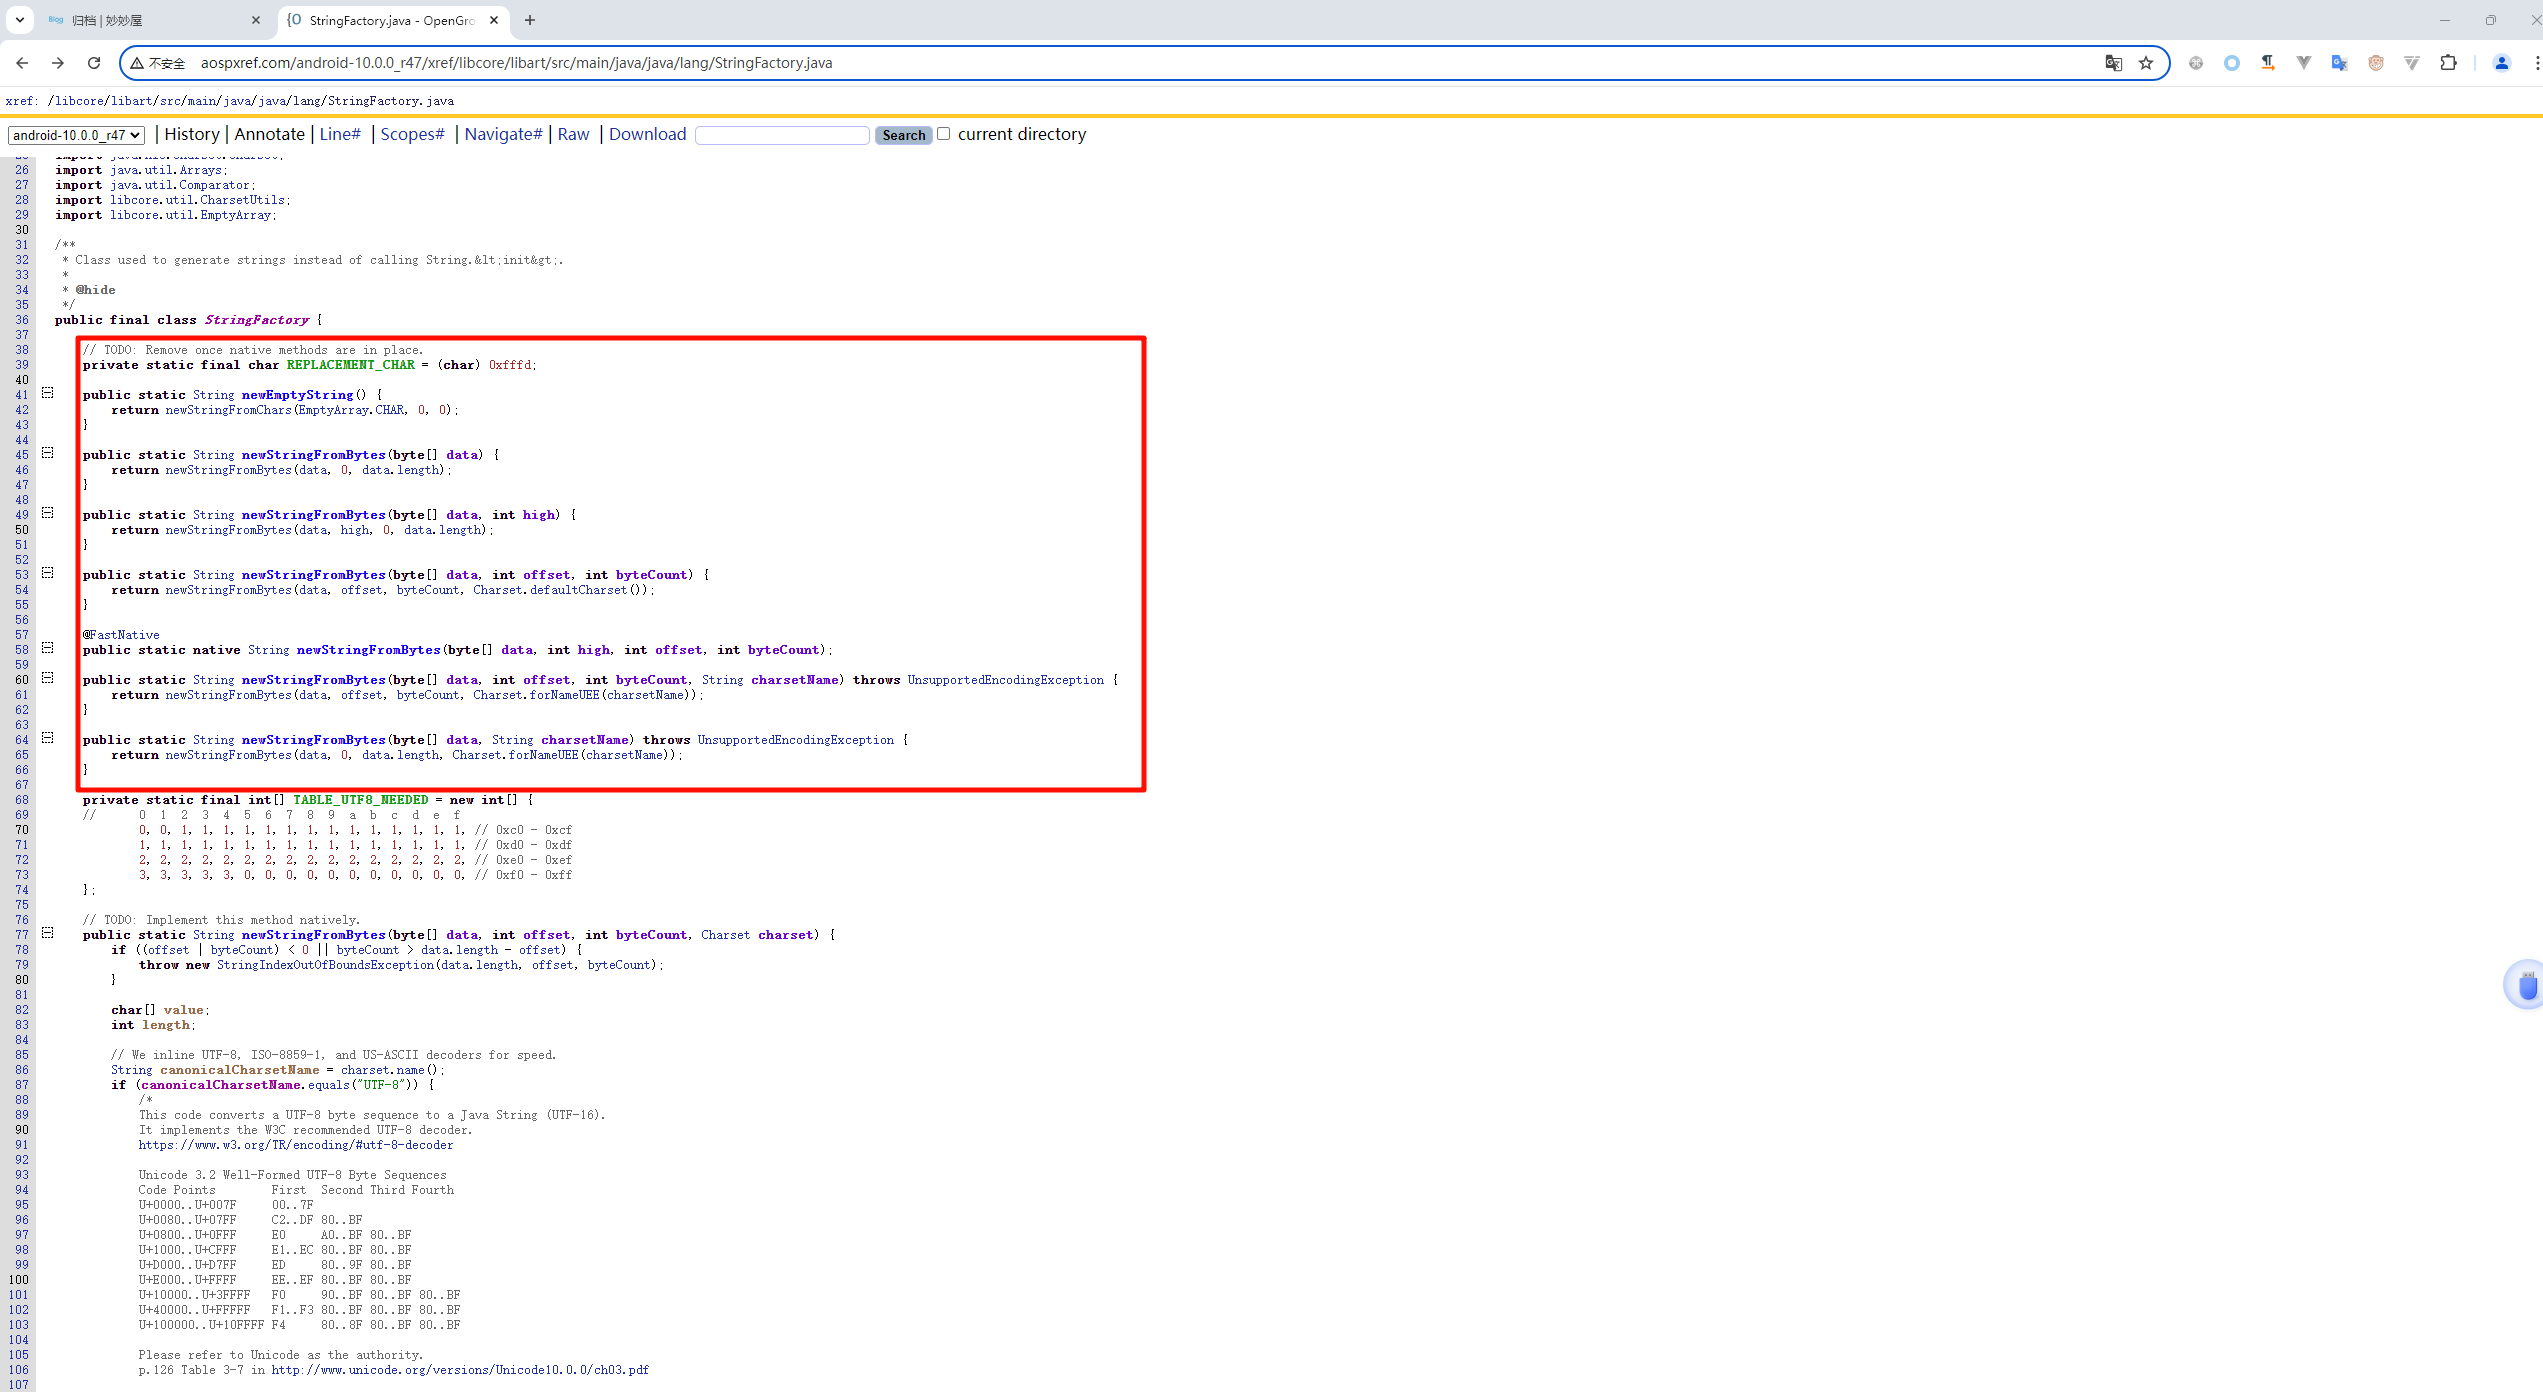Click the translate page icon in address bar
The image size is (2543, 1392).
[x=2113, y=63]
